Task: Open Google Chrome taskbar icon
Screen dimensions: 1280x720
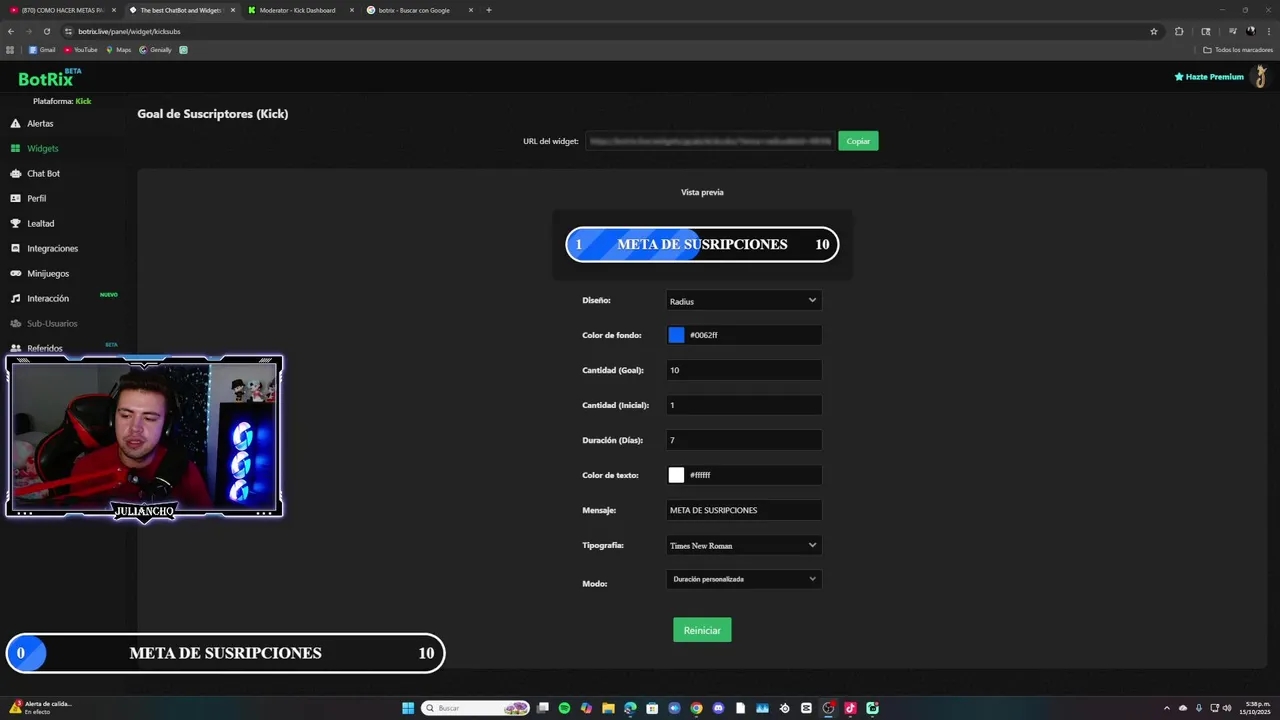Action: (696, 708)
